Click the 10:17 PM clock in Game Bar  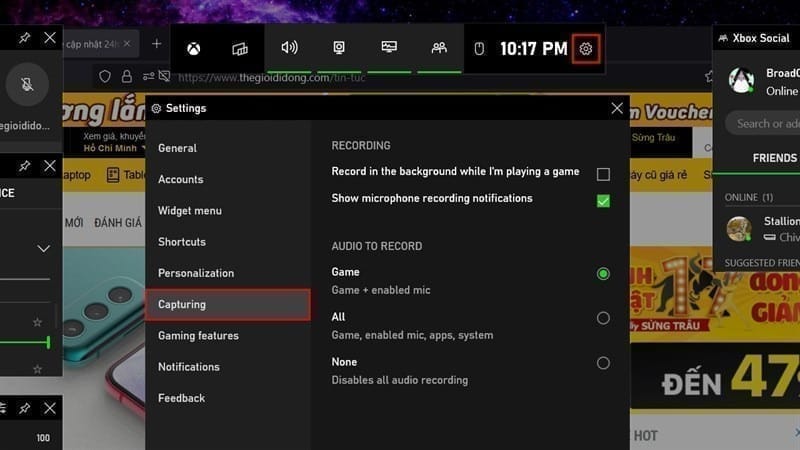[534, 49]
